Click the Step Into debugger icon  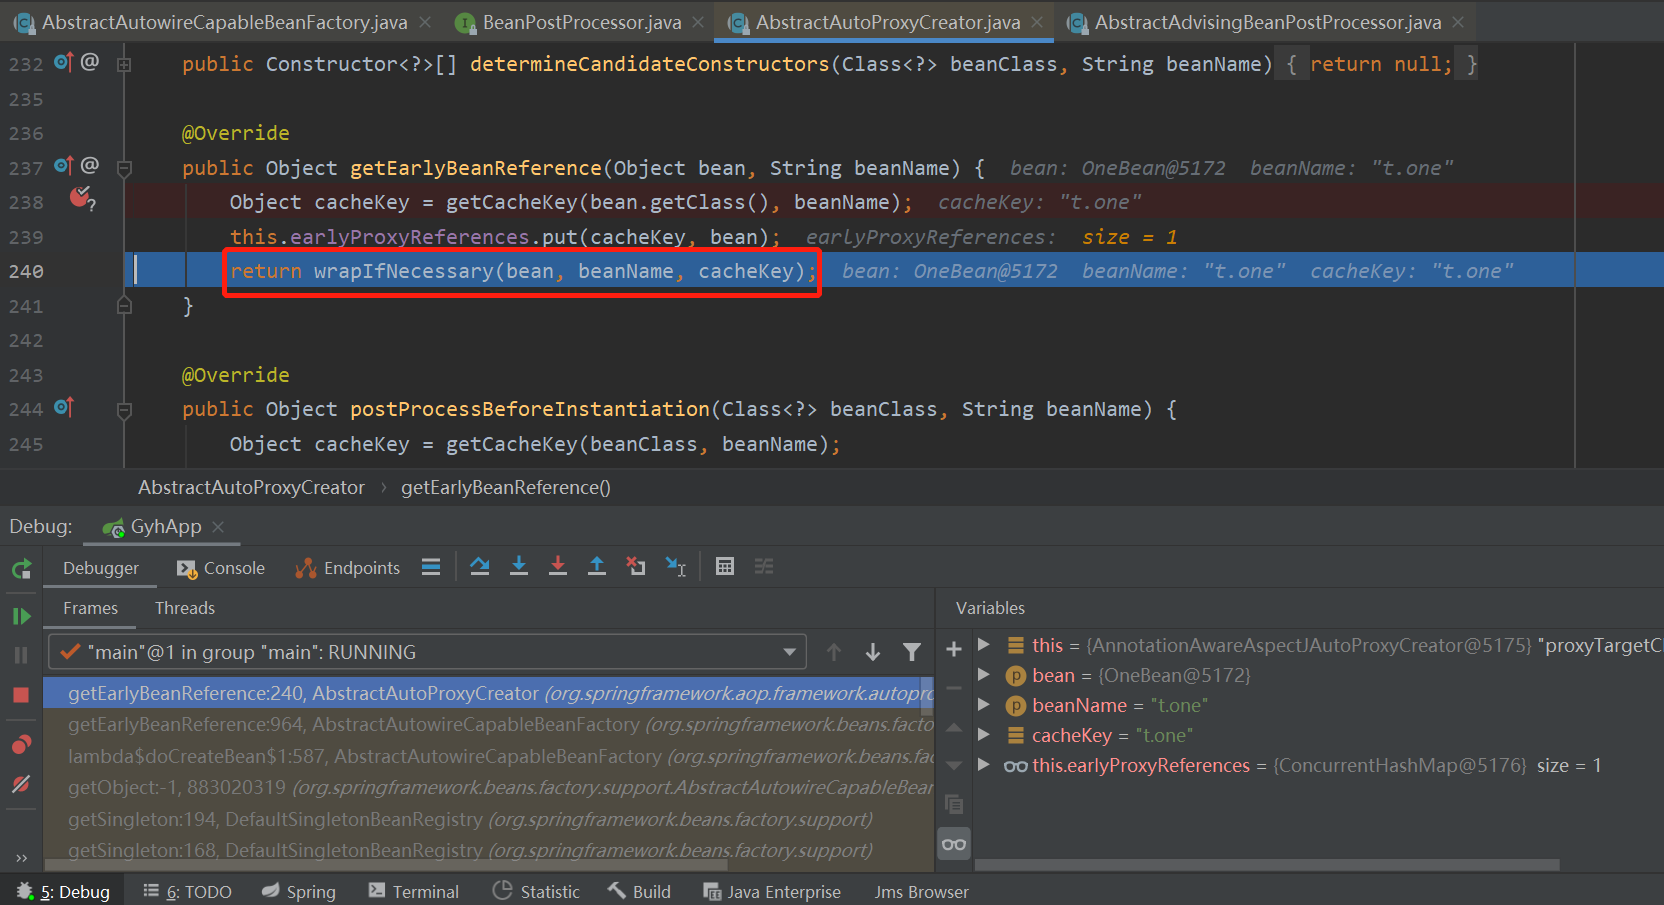tap(519, 566)
